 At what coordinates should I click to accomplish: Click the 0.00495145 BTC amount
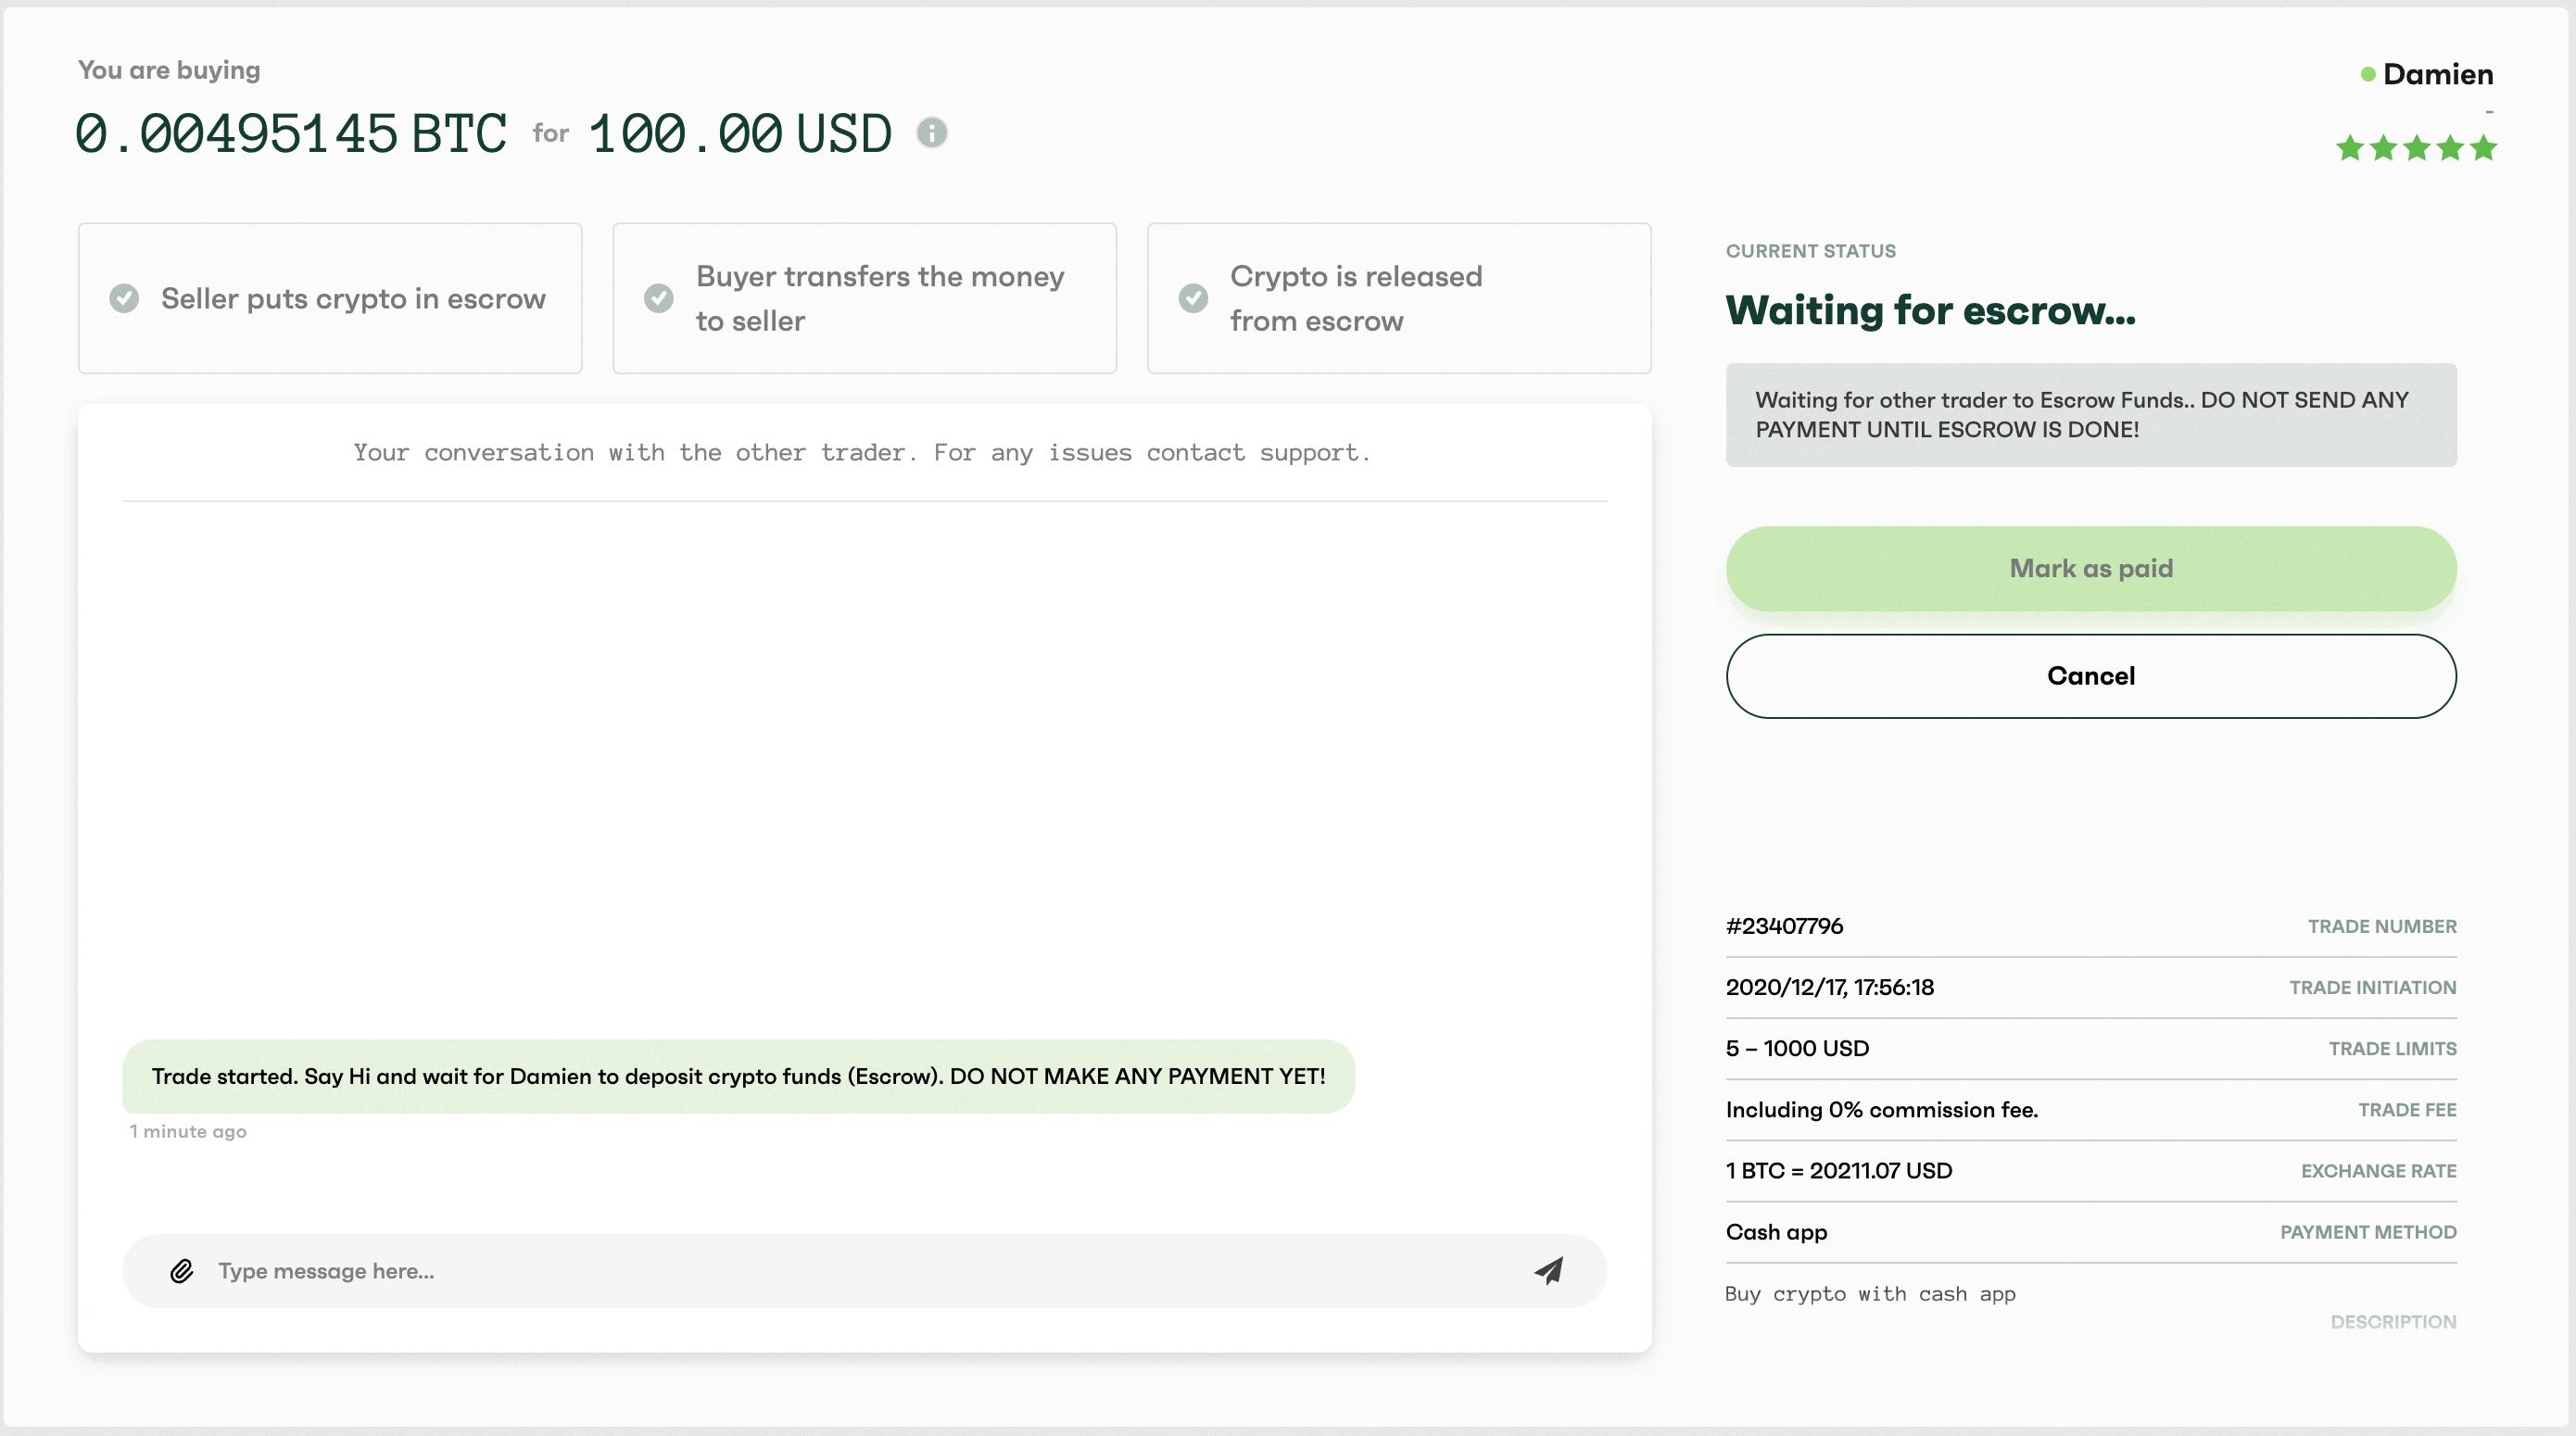(x=290, y=134)
